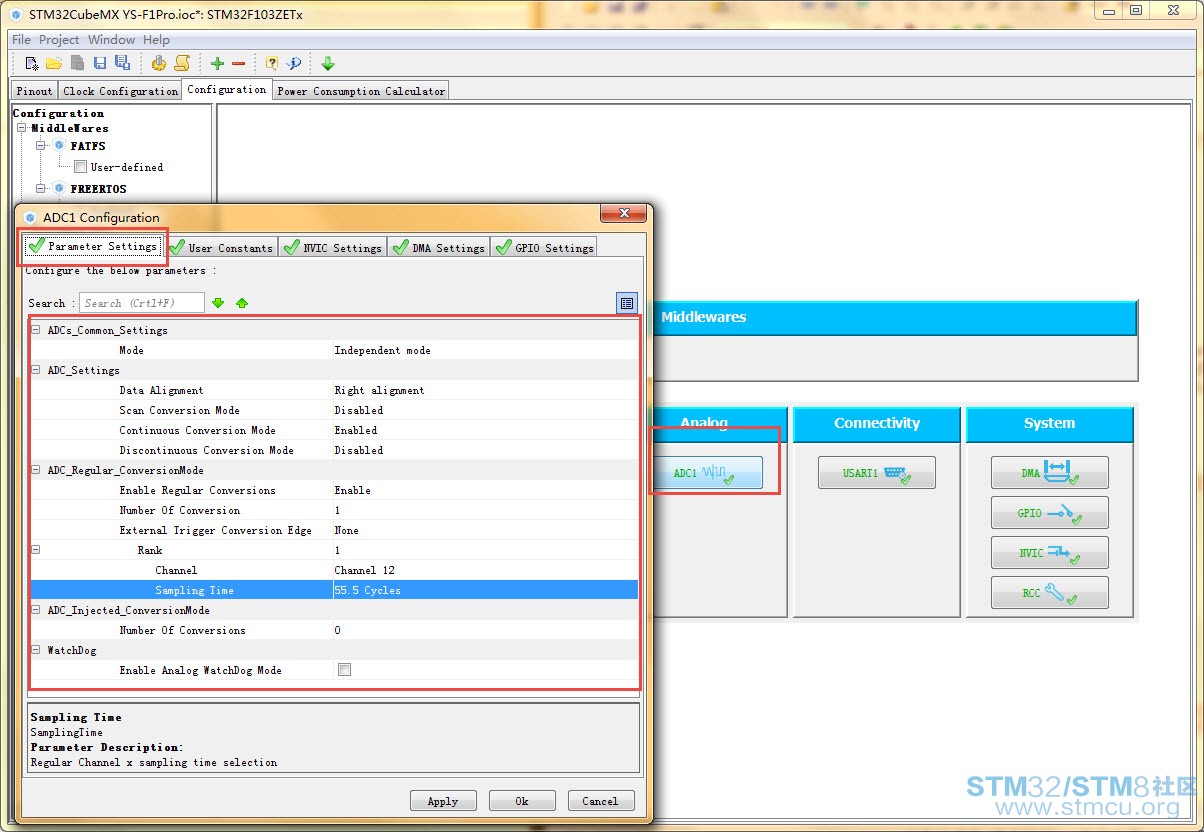Collapse the ADC_Regular_ConversionMode group
This screenshot has height=832, width=1204.
point(36,470)
